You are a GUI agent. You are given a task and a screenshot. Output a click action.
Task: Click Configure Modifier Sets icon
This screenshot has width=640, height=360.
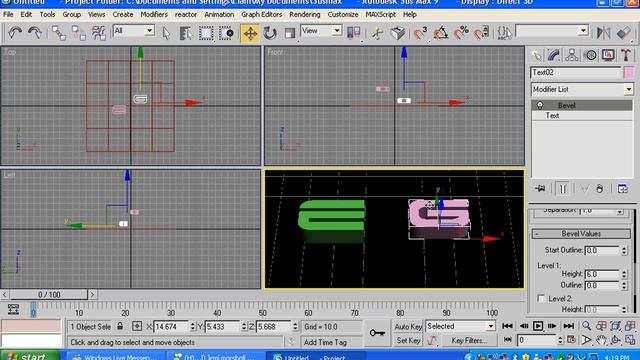pos(622,189)
